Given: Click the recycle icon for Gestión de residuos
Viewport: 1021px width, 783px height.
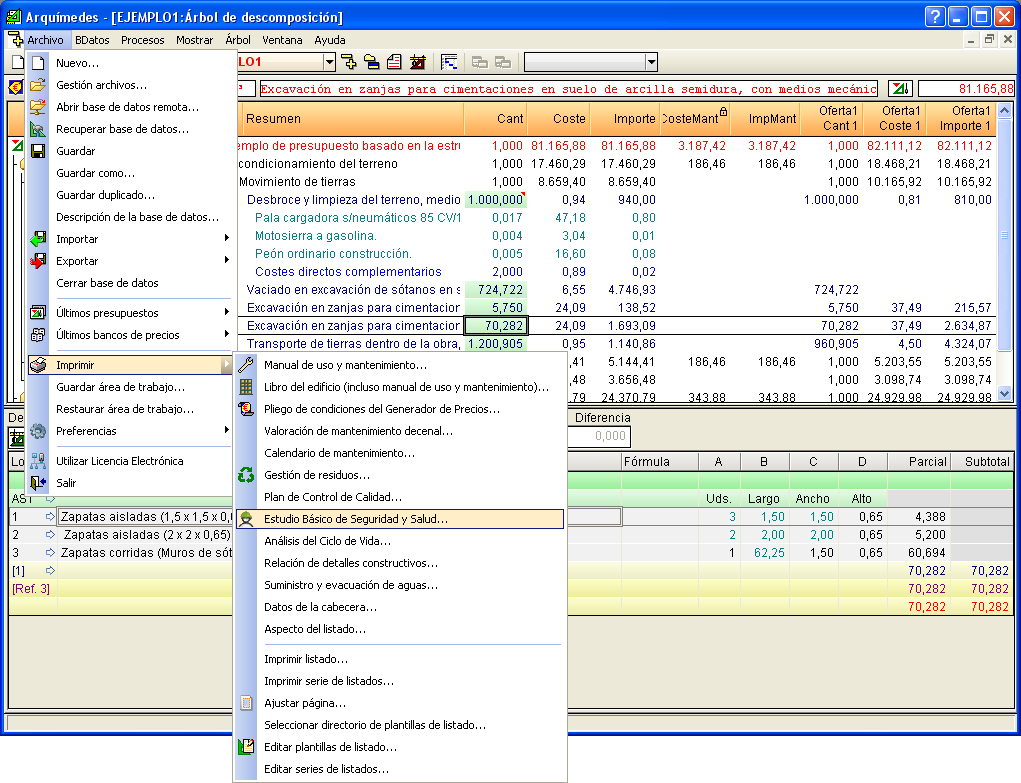Looking at the screenshot, I should 246,475.
